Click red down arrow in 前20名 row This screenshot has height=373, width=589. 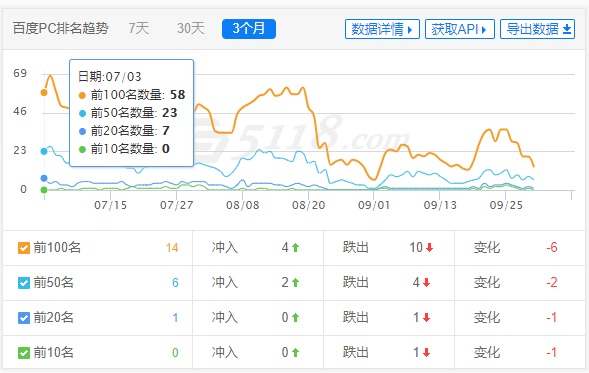point(426,318)
